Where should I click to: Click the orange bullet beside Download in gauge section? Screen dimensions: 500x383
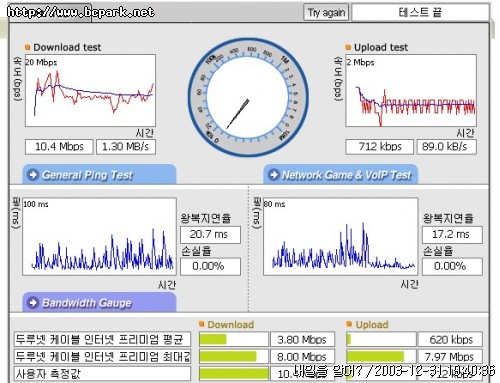tap(201, 324)
